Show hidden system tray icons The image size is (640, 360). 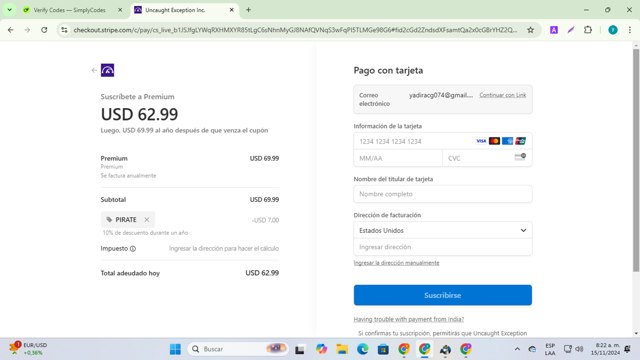[517, 349]
